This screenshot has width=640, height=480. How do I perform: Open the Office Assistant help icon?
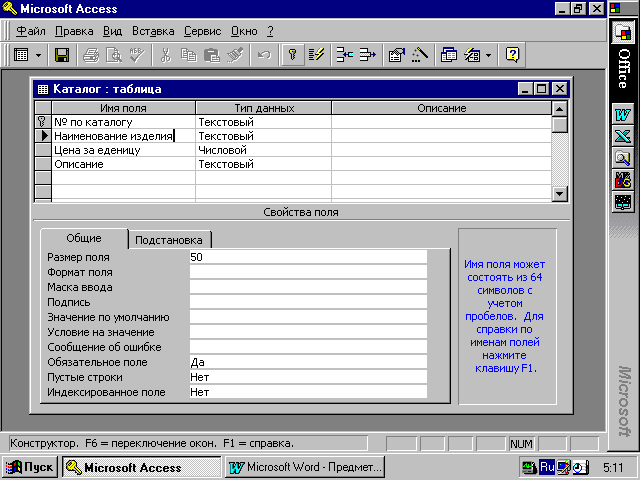click(x=512, y=55)
